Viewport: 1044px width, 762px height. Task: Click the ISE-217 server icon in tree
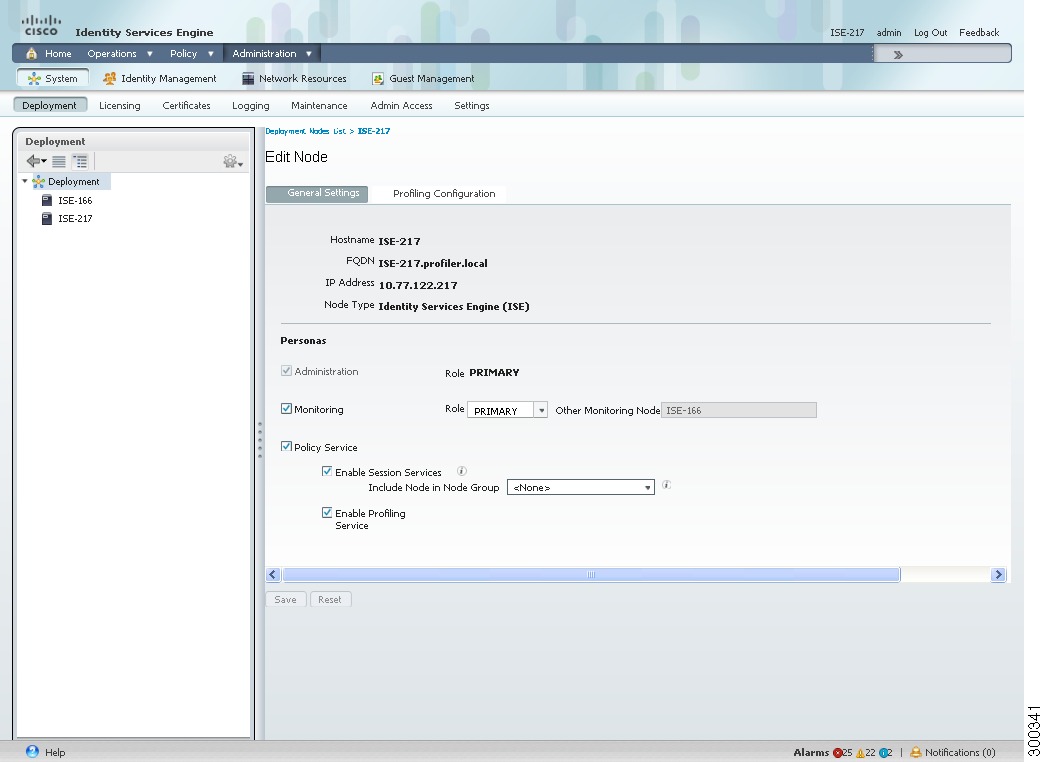47,218
